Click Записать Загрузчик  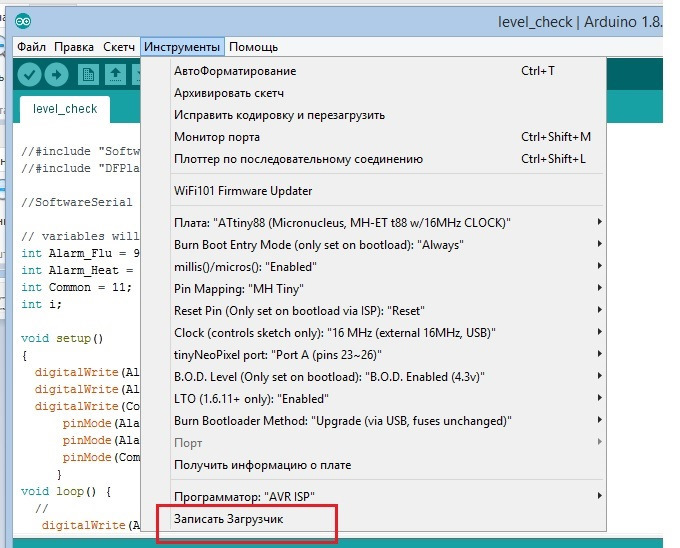point(373,519)
